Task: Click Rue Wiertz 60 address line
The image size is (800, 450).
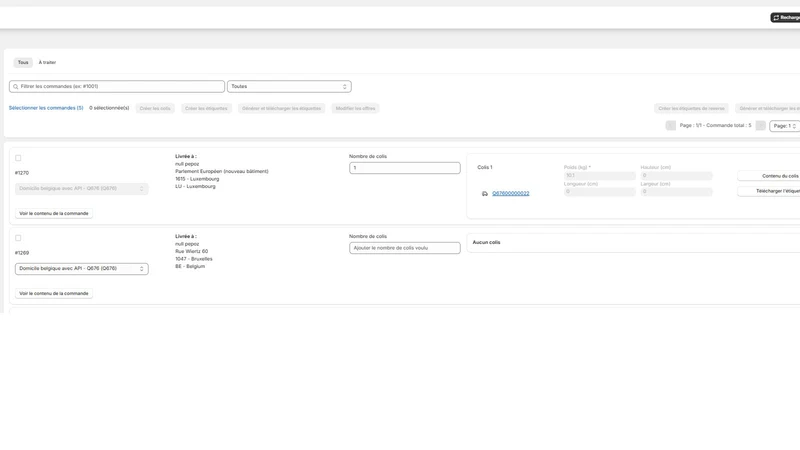Action: point(191,252)
